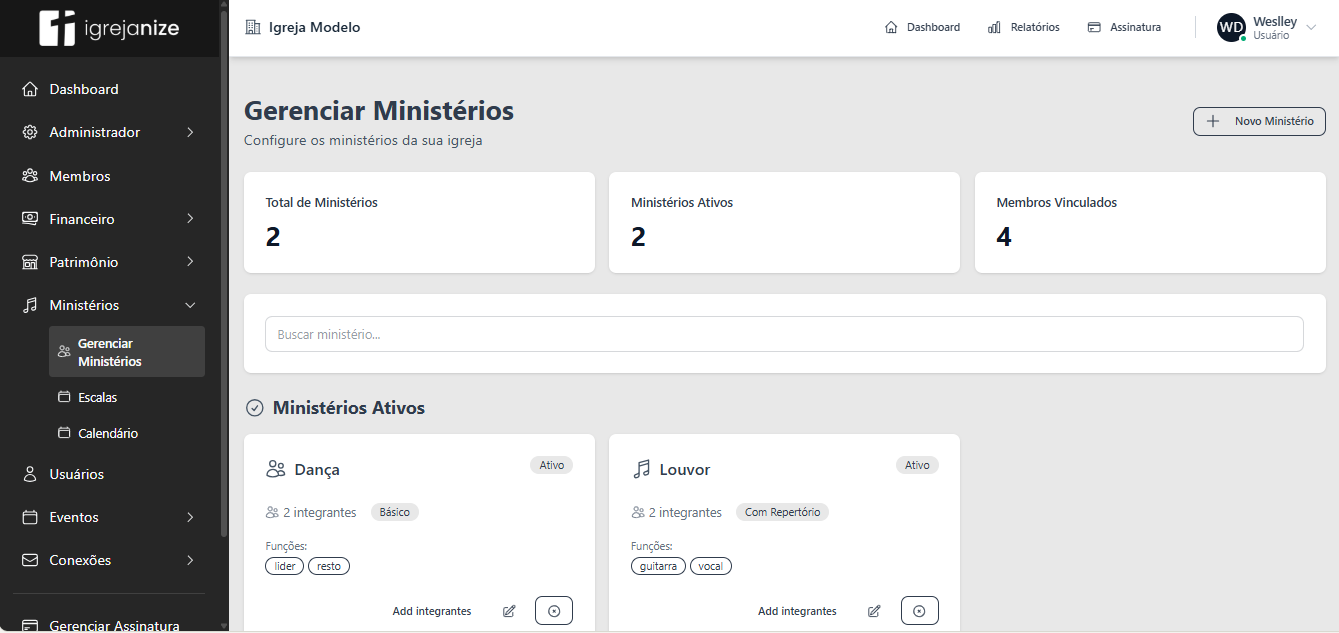The image size is (1339, 633).
Task: Open Relatórios from the top bar
Action: click(1023, 28)
